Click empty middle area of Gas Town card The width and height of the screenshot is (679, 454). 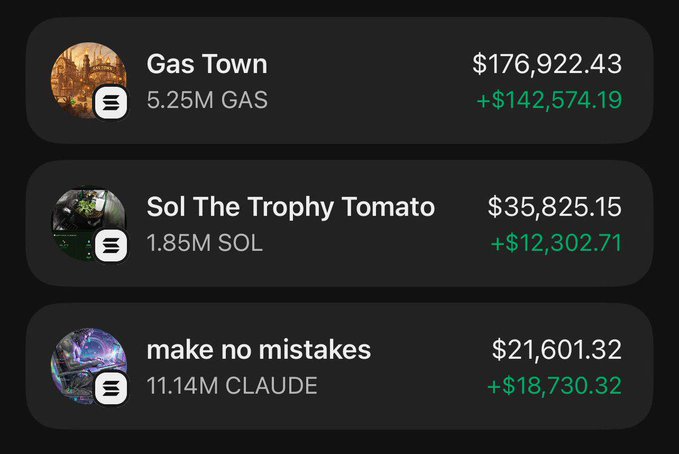(x=370, y=82)
